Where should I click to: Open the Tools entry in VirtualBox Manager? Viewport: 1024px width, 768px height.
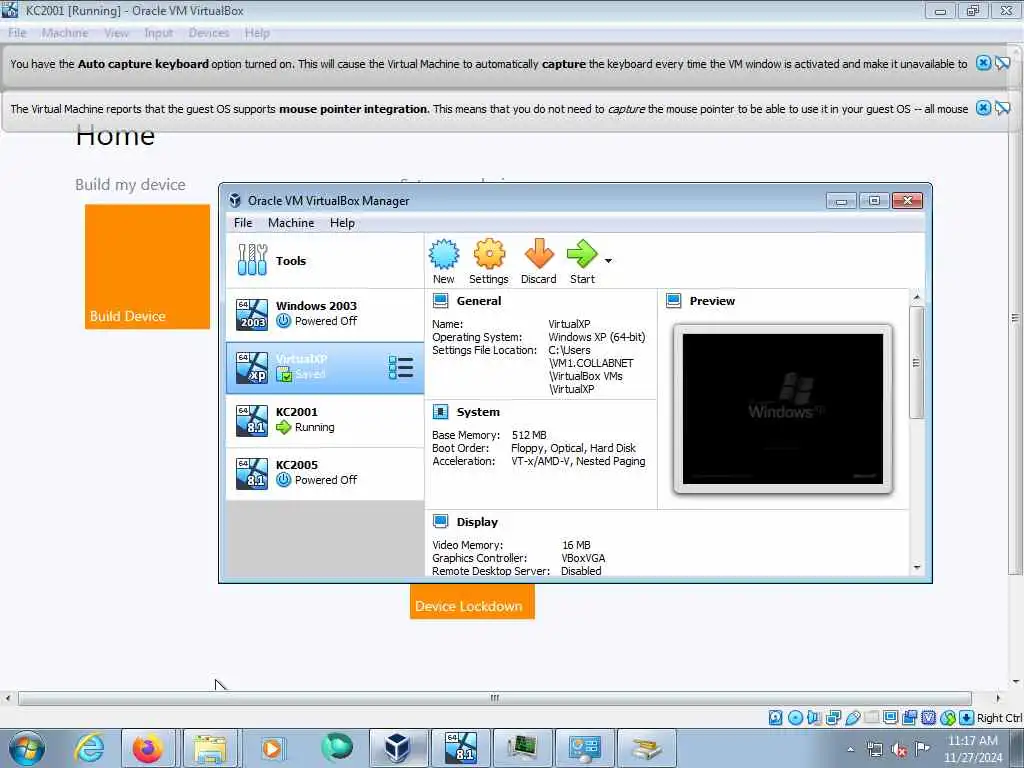(x=325, y=261)
